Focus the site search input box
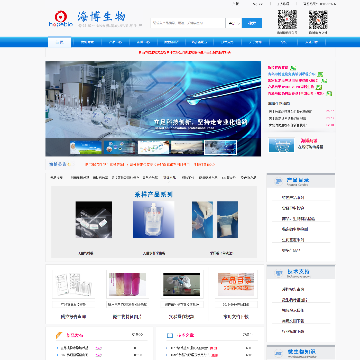Screen dimensions: 360x360 click(x=188, y=23)
